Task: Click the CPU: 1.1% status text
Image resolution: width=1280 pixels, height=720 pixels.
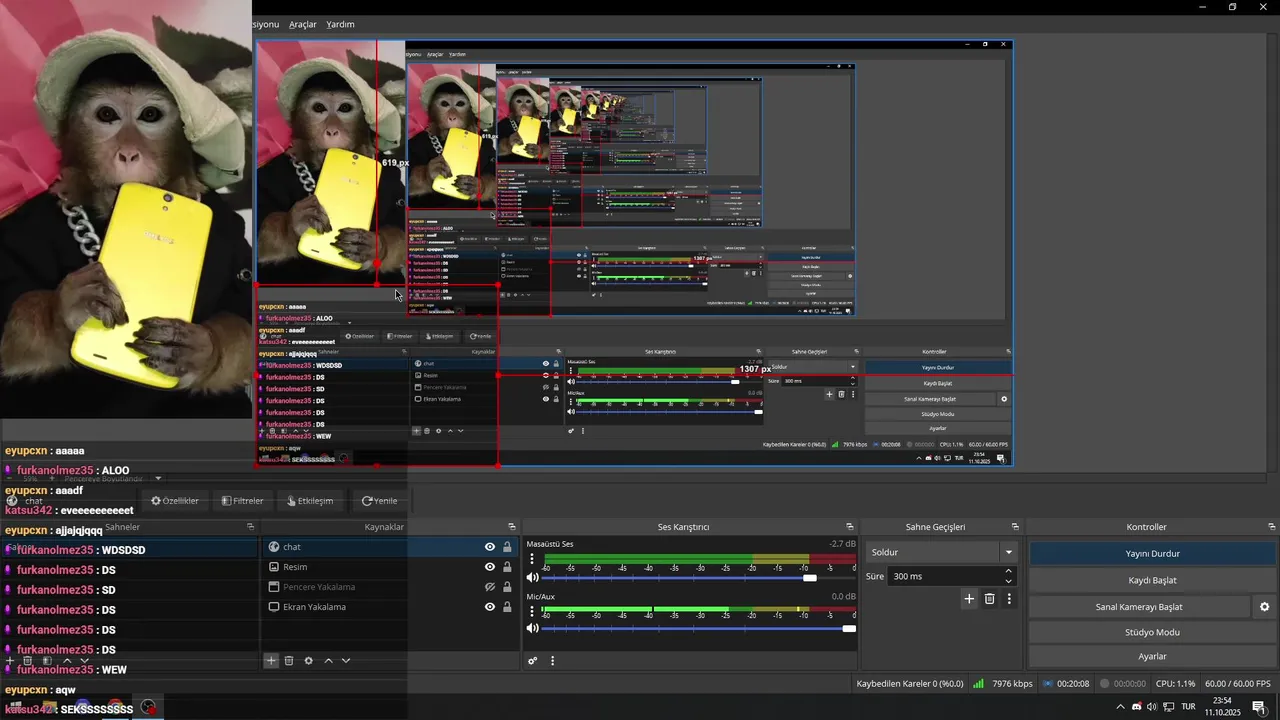Action: click(1175, 684)
